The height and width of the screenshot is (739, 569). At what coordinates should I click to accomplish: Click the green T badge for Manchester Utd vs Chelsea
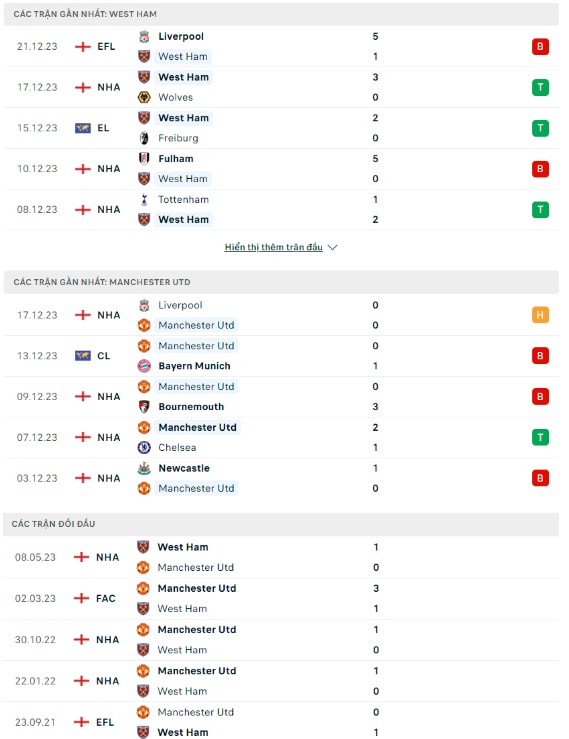click(540, 437)
